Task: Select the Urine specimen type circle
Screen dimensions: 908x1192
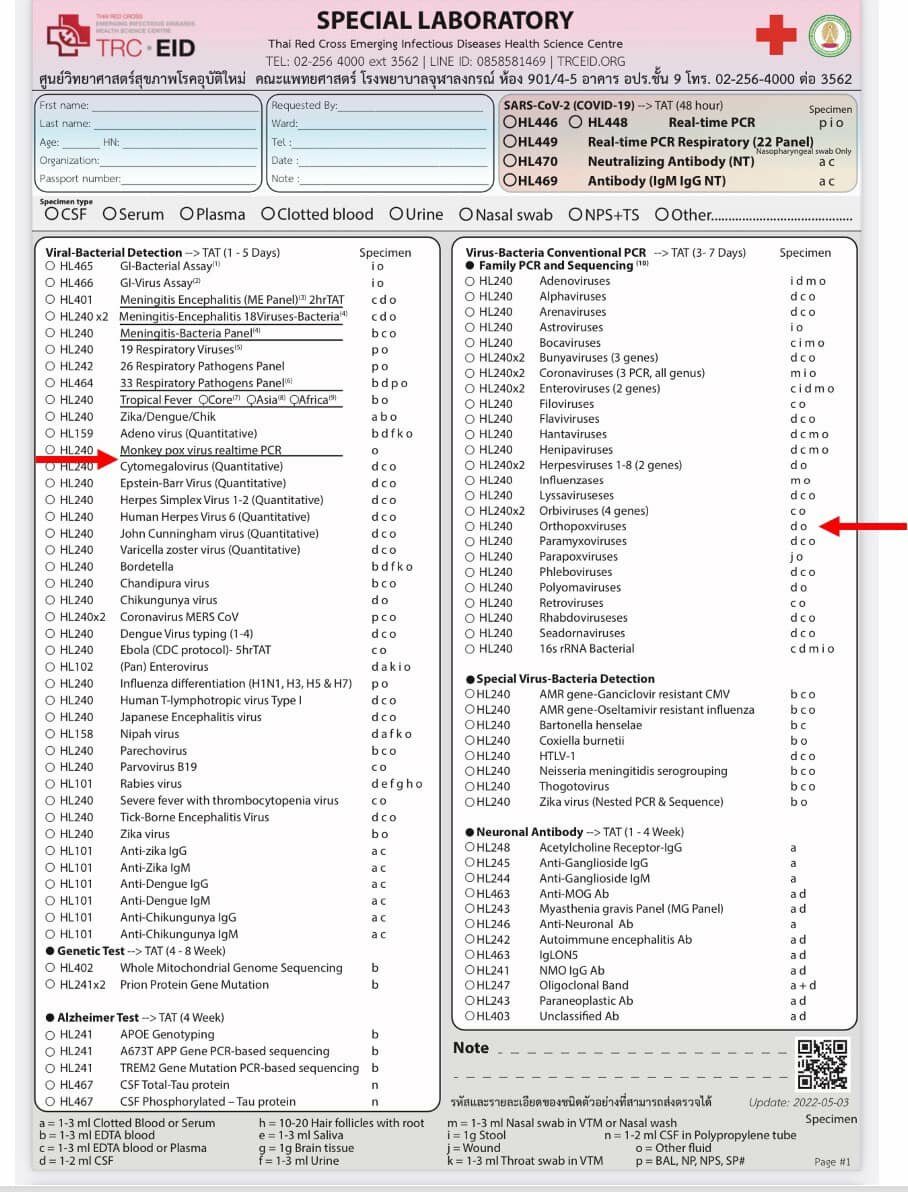Action: click(395, 214)
